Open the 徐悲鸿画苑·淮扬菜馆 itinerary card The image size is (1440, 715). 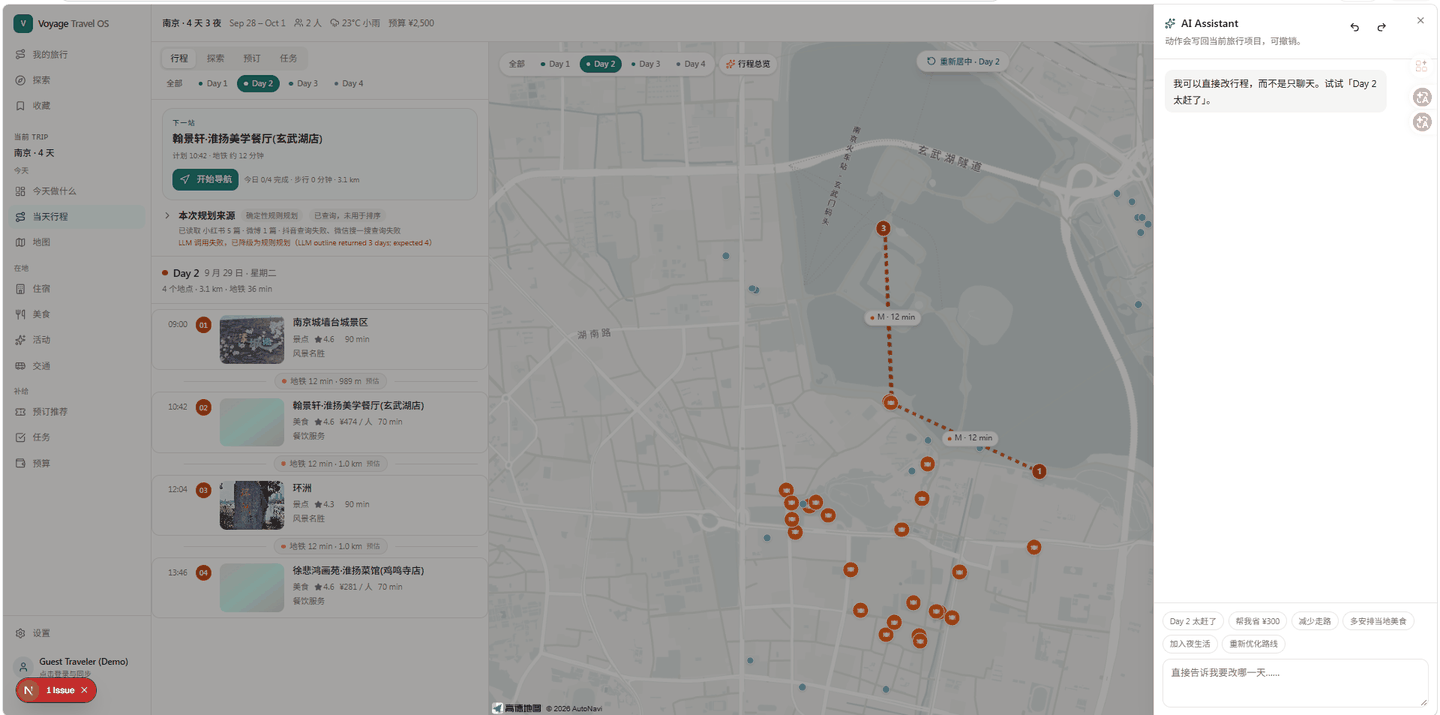click(x=320, y=587)
